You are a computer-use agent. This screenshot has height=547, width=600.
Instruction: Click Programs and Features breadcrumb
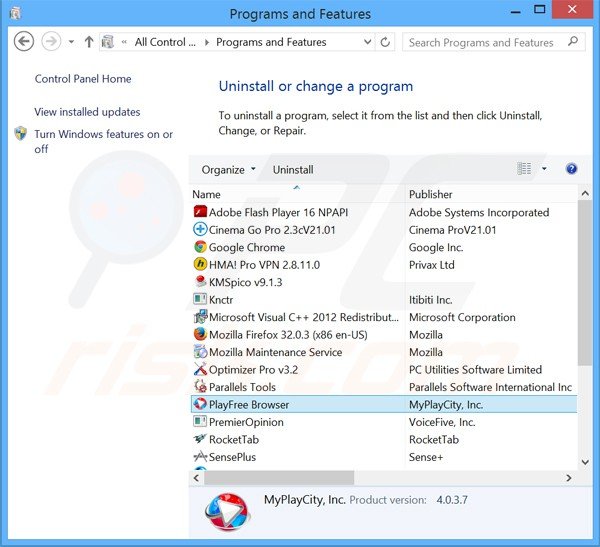click(271, 42)
